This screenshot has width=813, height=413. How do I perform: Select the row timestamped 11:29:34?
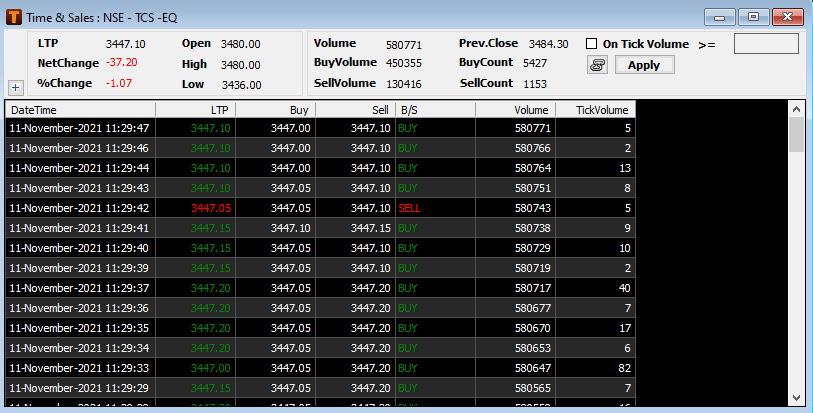(x=320, y=348)
